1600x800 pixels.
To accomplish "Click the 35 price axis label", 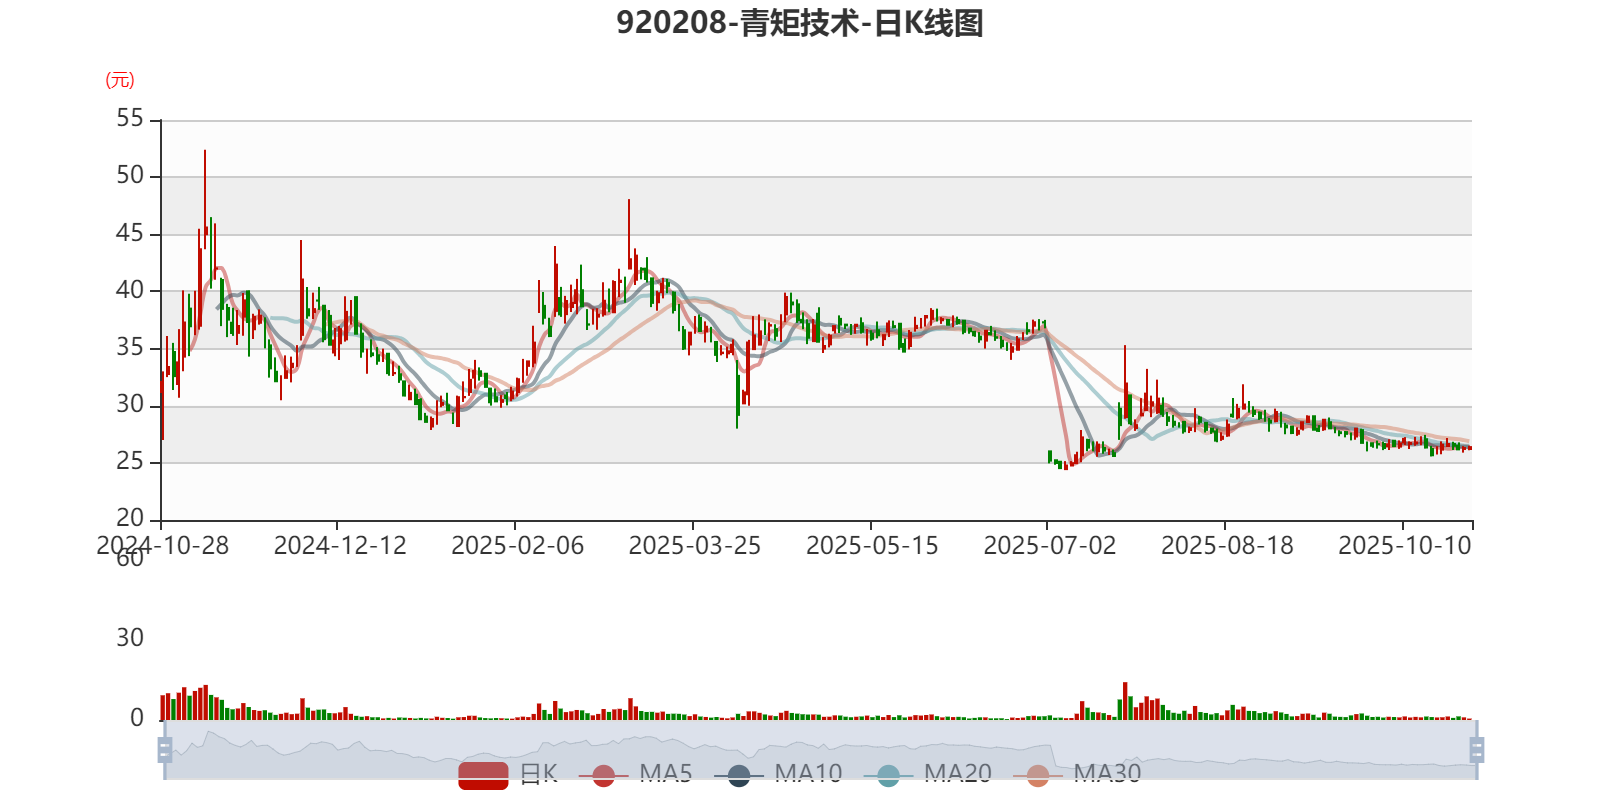I will [130, 347].
